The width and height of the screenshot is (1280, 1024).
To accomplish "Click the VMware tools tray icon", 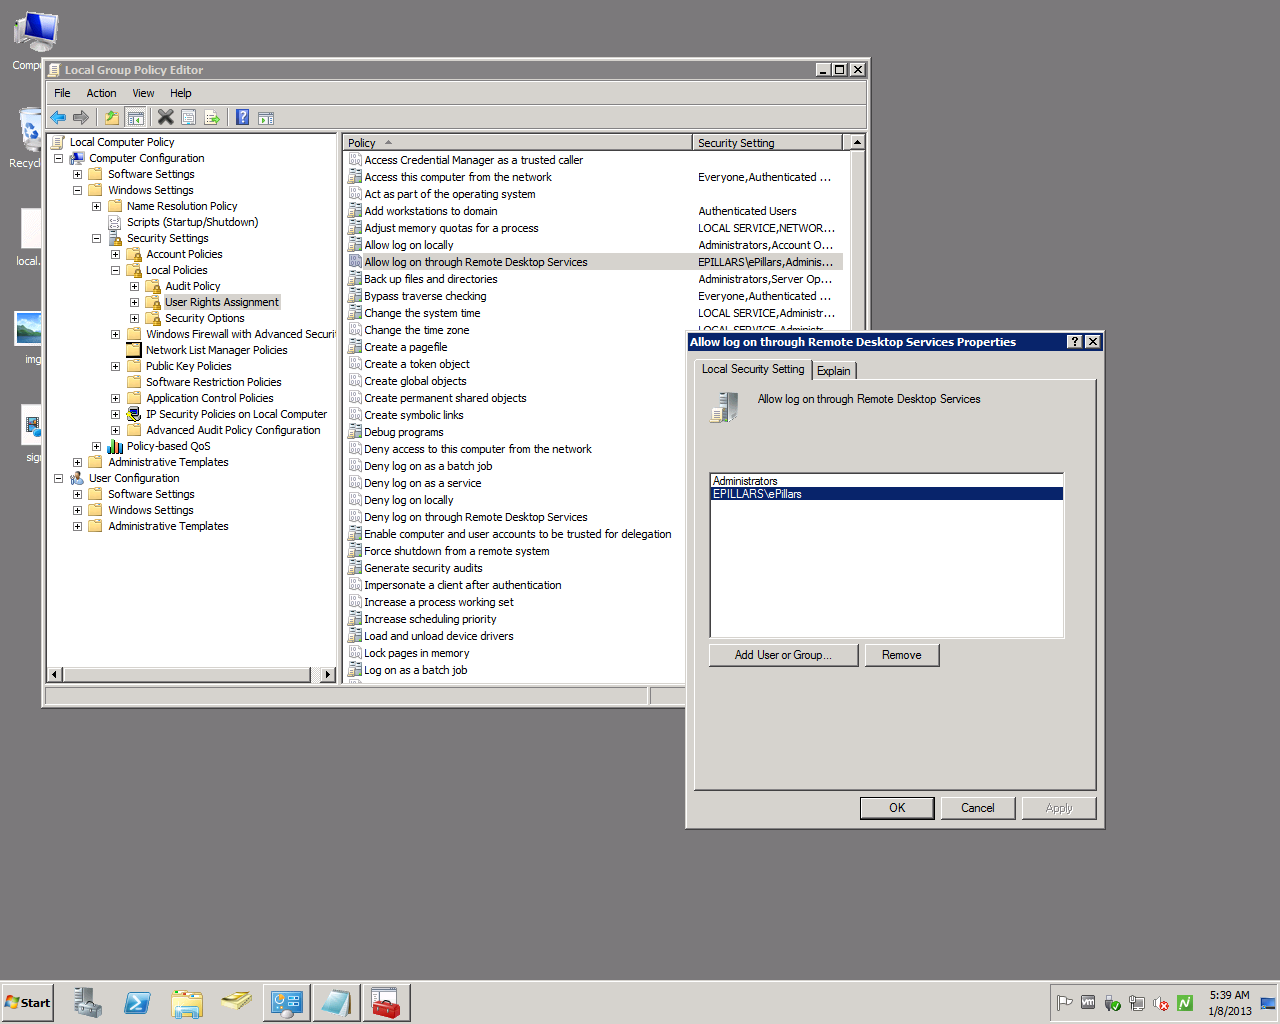I will pos(1088,1002).
